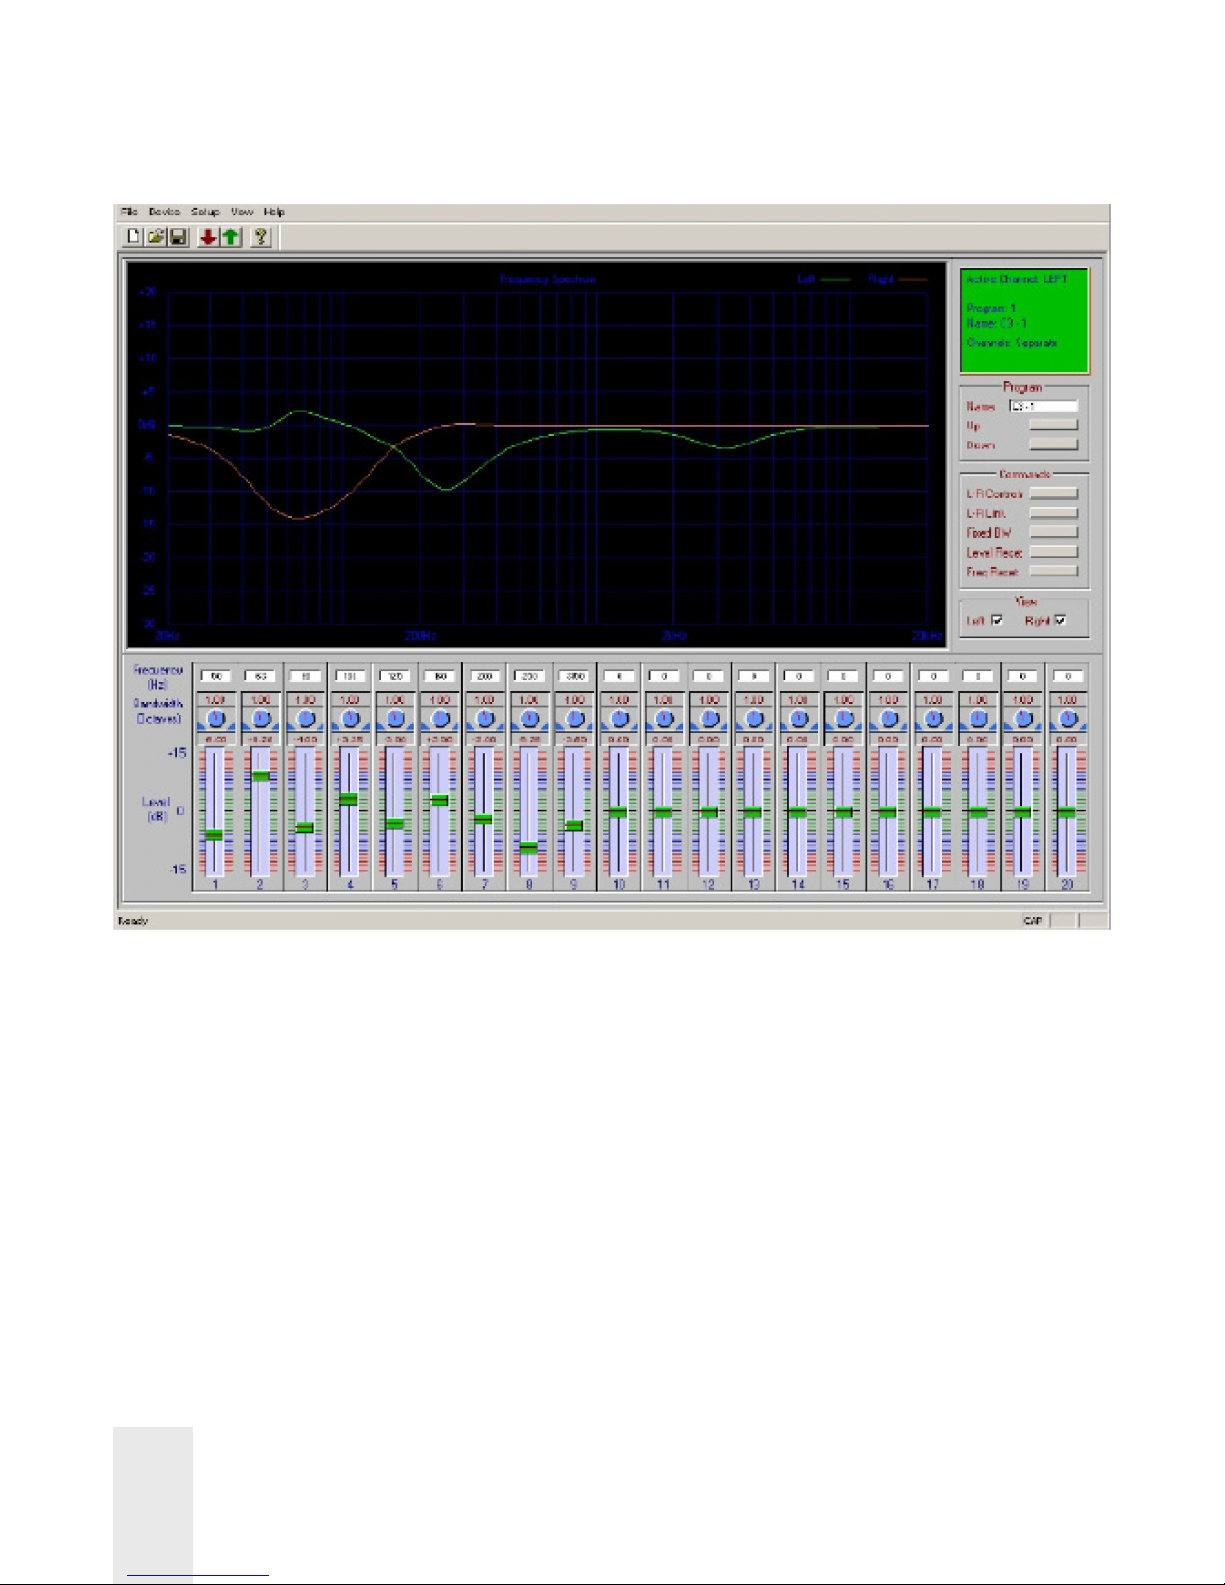This screenshot has width=1225, height=1585.
Task: Click the band 3 level slider handle
Action: click(x=304, y=828)
